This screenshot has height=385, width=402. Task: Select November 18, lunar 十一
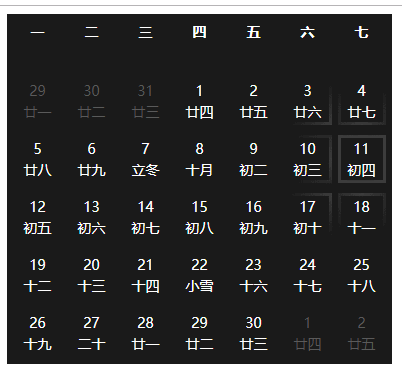(362, 217)
